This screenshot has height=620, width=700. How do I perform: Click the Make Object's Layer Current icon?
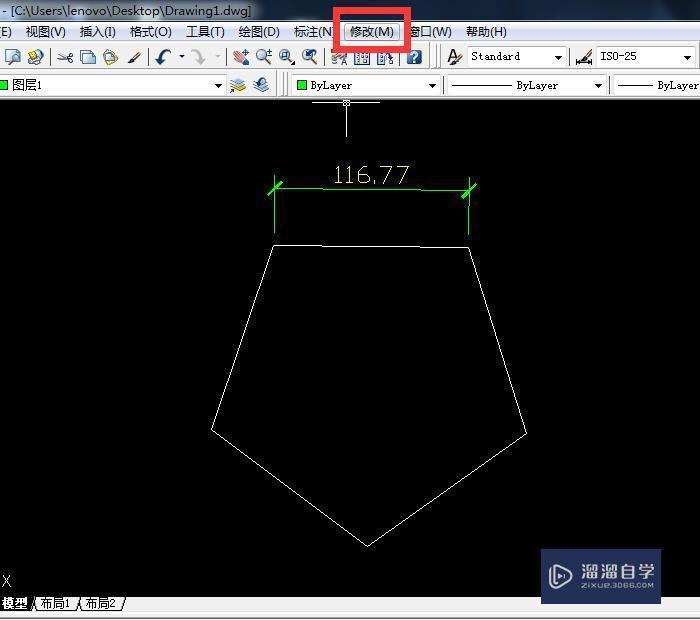click(238, 85)
